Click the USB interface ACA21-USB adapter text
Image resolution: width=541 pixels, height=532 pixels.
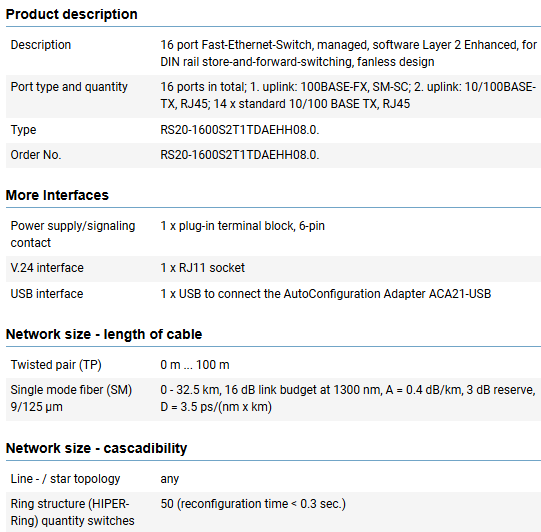[x=326, y=294]
